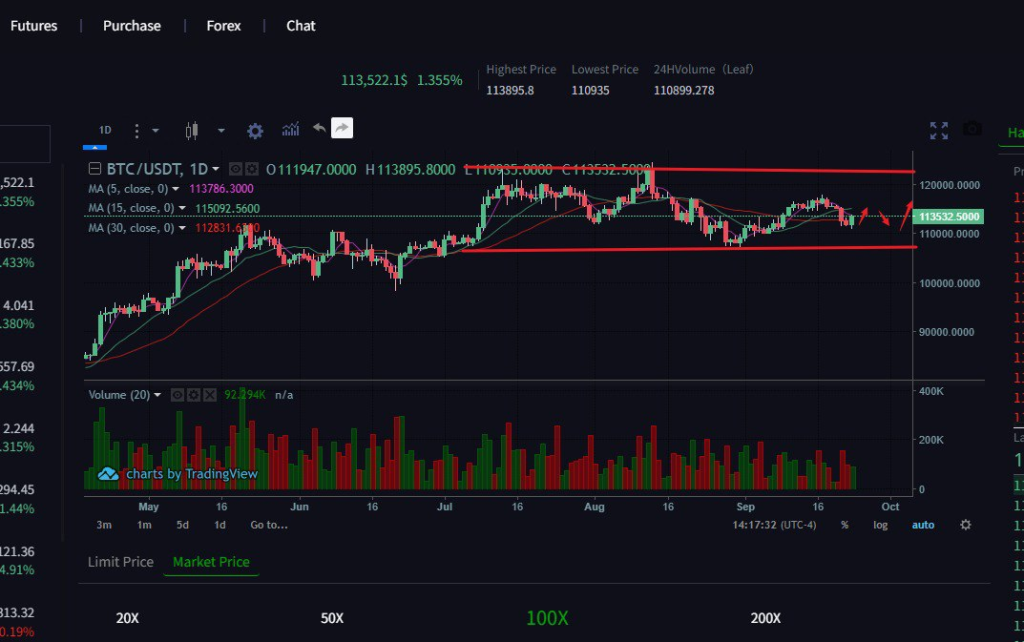This screenshot has height=642, width=1024.
Task: Remove the Volume indicator with X icon
Action: (x=211, y=395)
